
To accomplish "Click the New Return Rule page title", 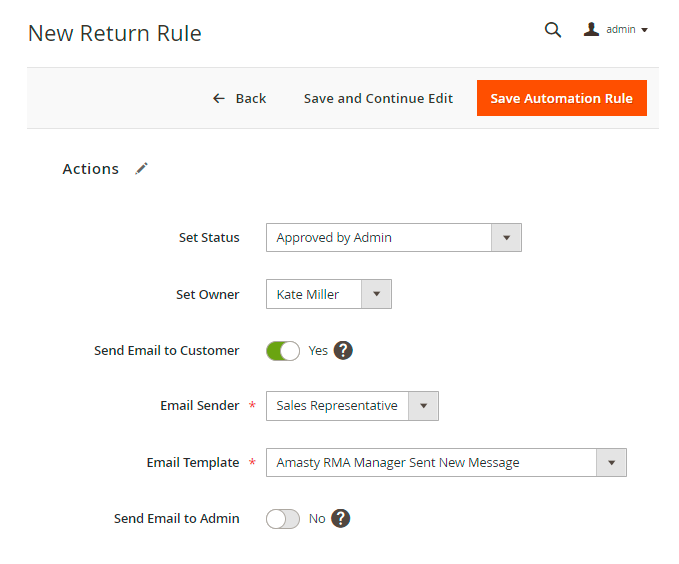I will [x=114, y=33].
